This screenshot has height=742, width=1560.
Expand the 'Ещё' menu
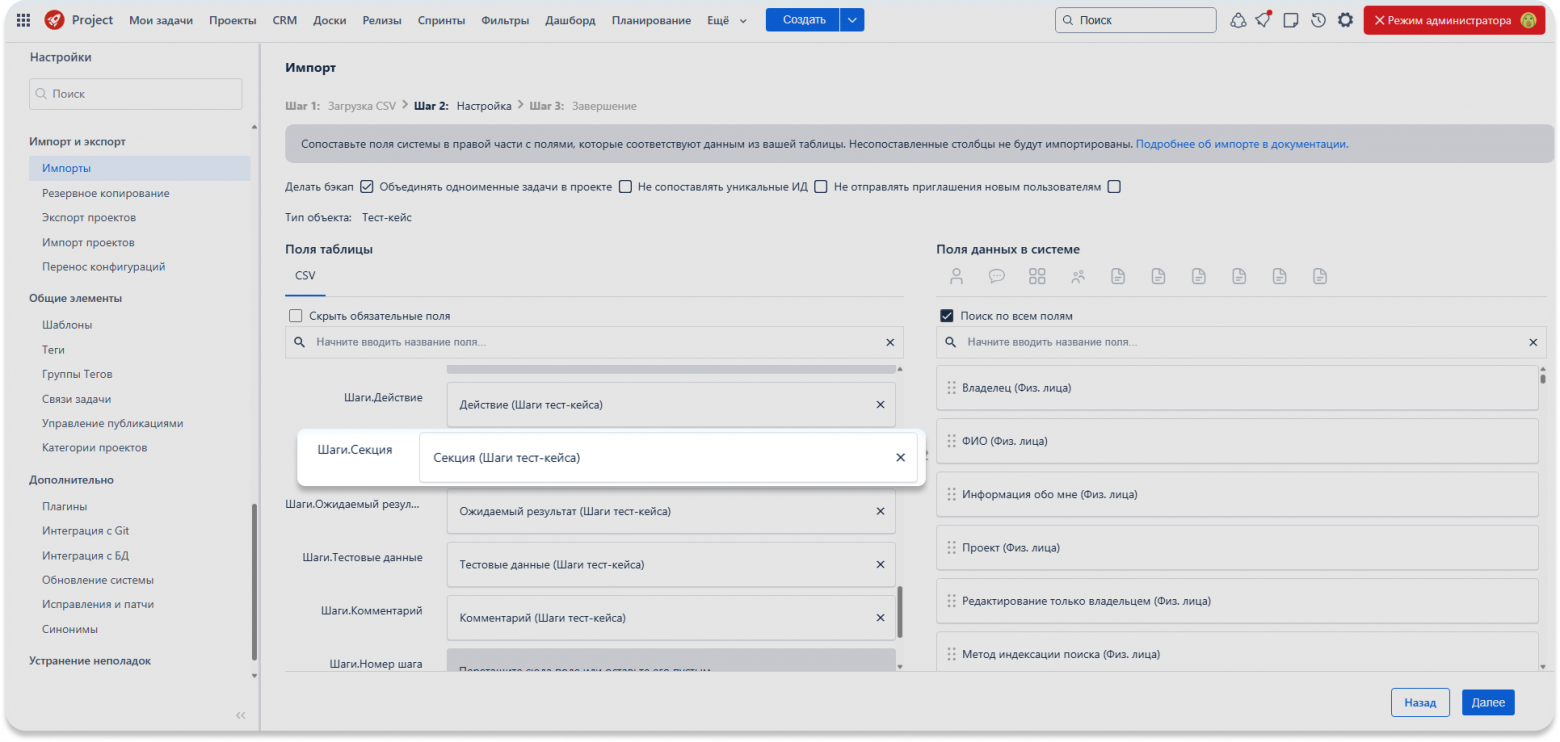coord(727,20)
